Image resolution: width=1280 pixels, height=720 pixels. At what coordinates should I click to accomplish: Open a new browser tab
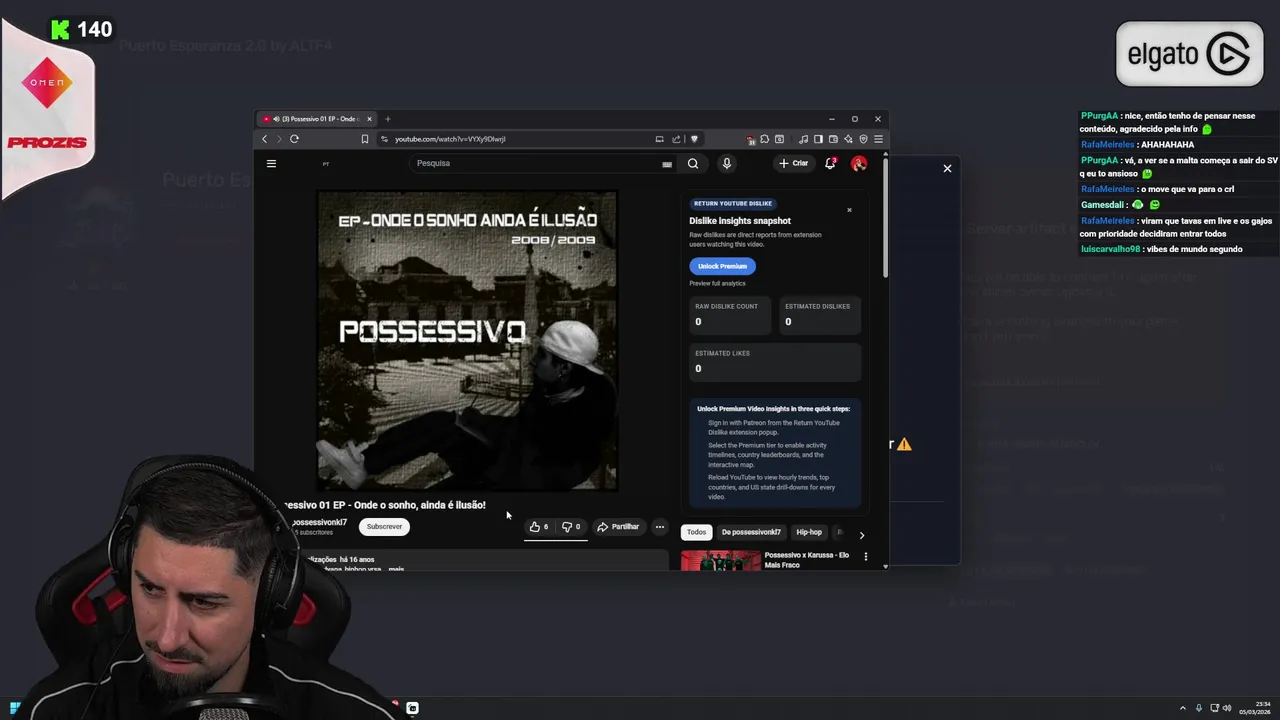point(388,119)
